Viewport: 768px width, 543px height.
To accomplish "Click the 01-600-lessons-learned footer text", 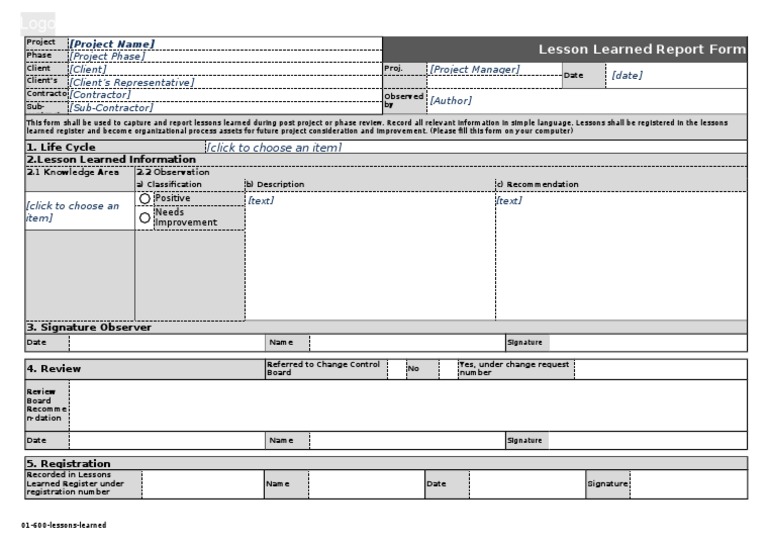I will tap(64, 525).
